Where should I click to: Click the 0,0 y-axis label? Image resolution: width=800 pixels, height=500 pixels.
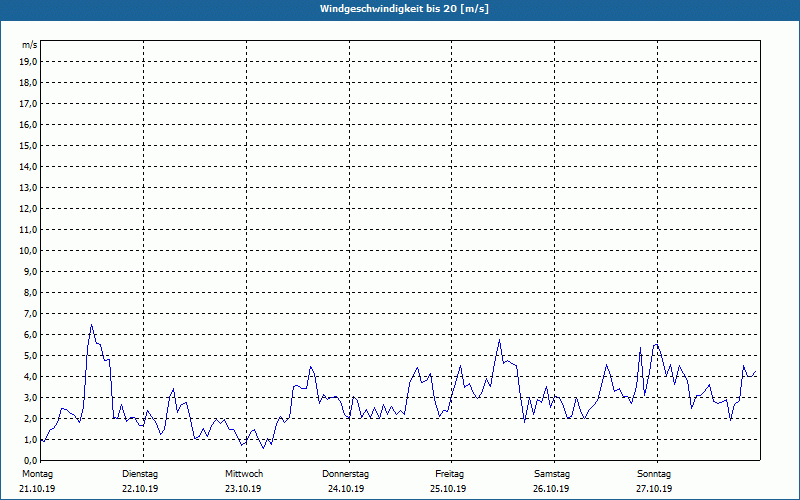pyautogui.click(x=31, y=460)
